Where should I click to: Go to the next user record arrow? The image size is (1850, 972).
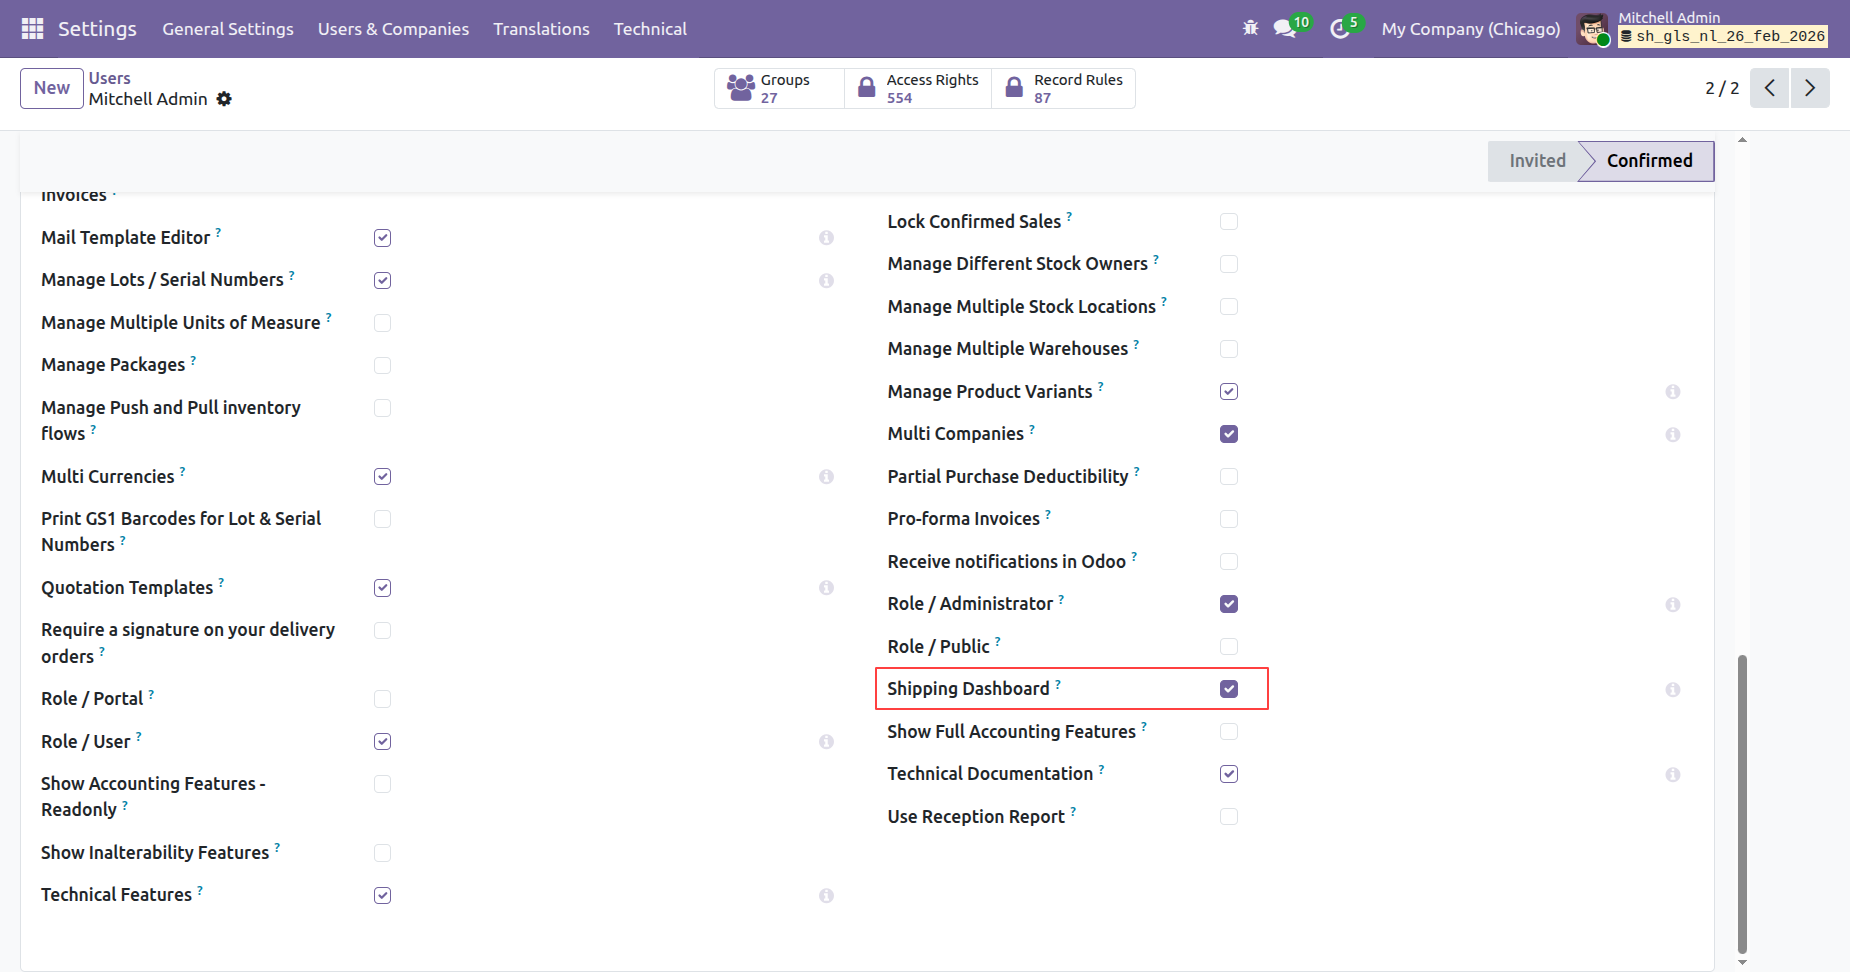(x=1809, y=88)
